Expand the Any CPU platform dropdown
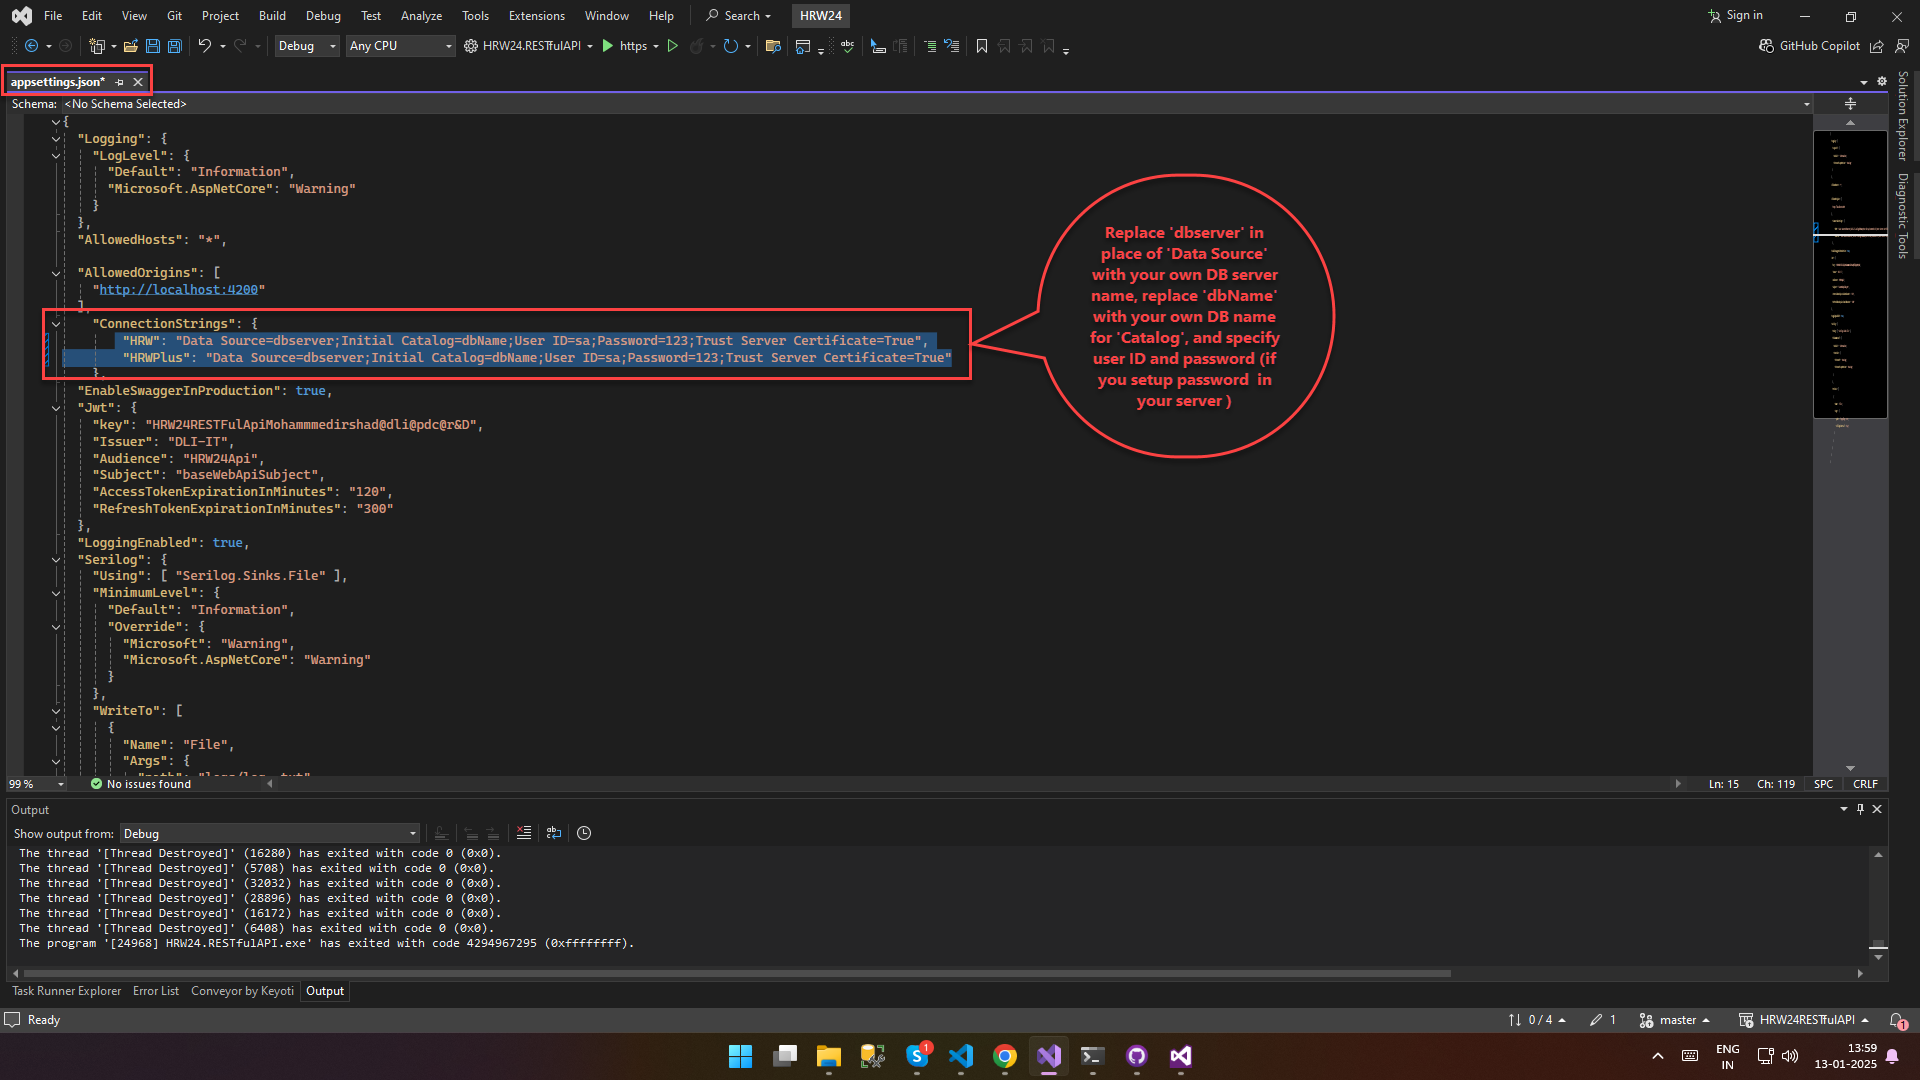 400,46
